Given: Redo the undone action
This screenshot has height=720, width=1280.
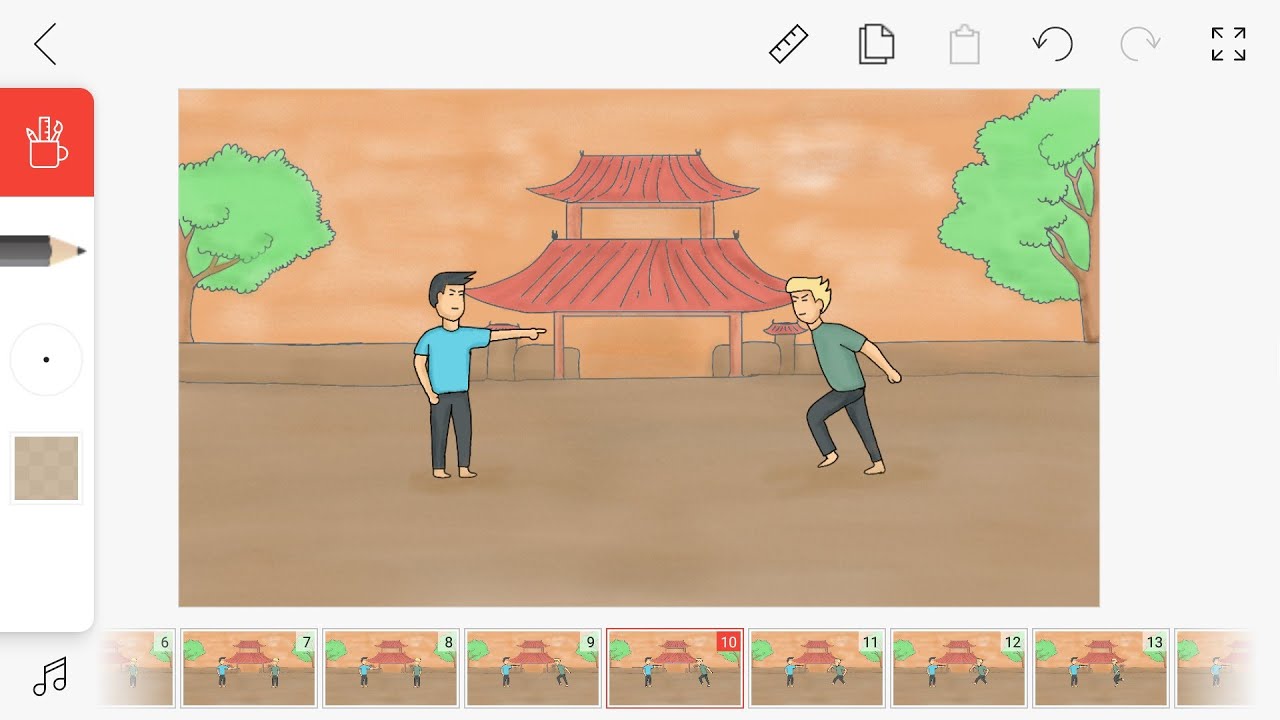Looking at the screenshot, I should point(1140,45).
